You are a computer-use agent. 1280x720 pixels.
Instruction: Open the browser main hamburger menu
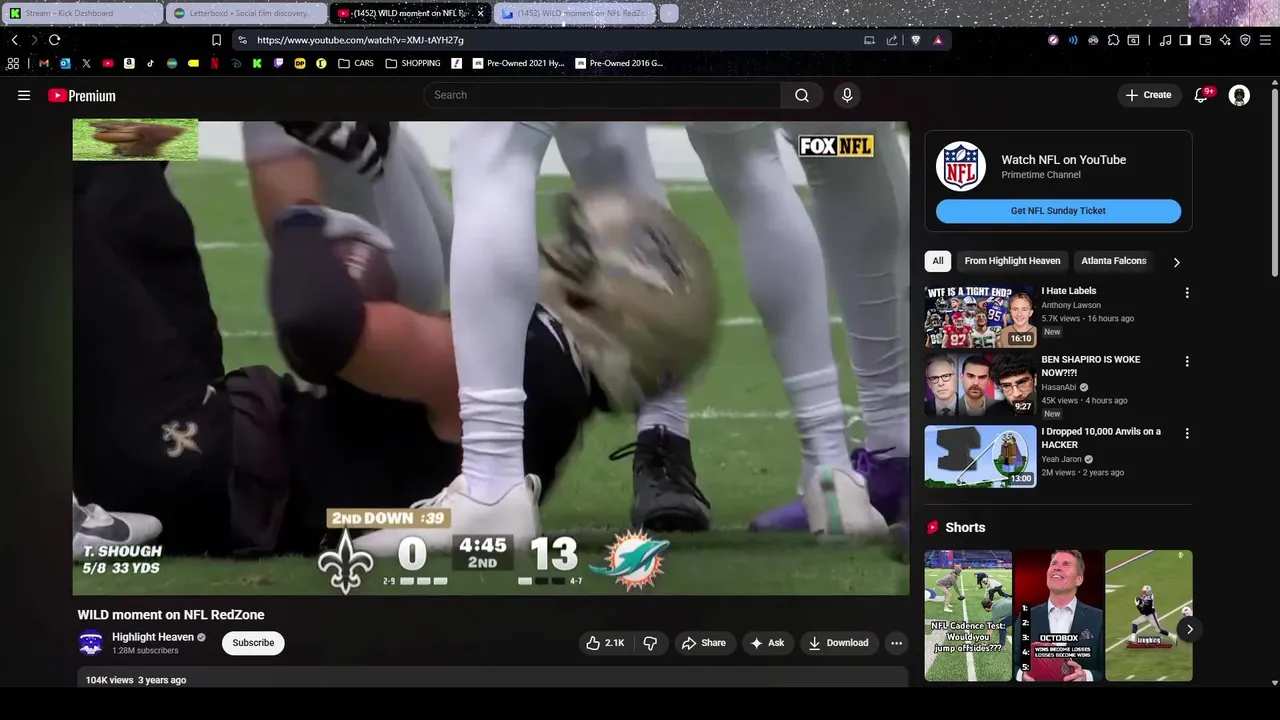coord(1267,40)
